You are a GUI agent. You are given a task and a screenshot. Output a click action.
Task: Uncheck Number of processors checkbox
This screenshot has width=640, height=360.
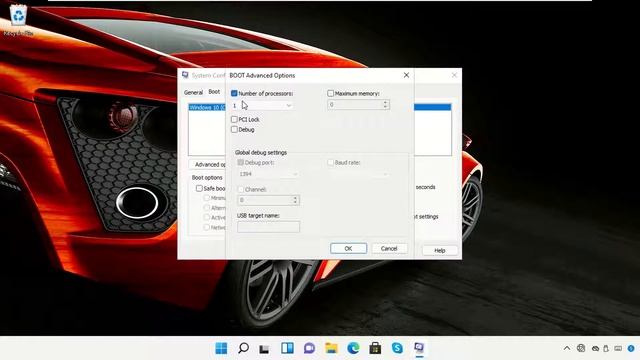tap(234, 93)
